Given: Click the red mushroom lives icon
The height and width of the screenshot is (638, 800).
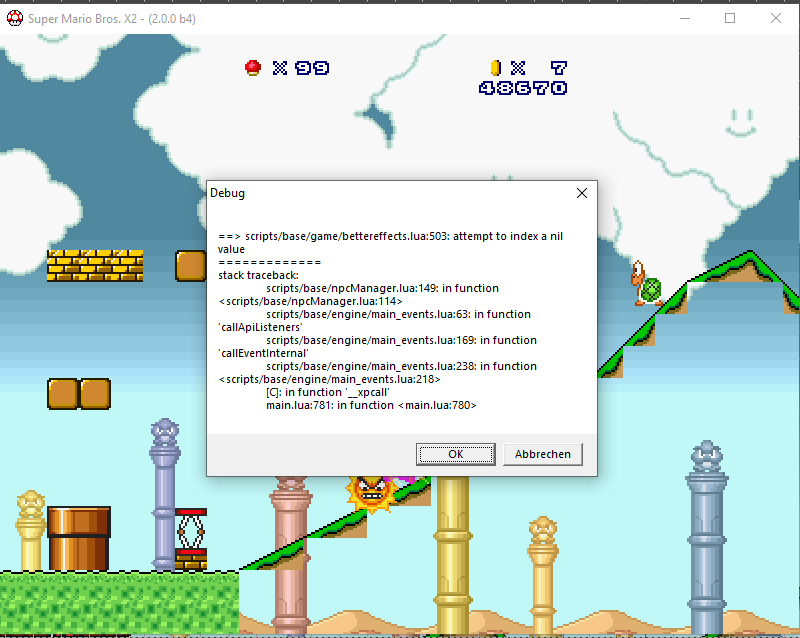Looking at the screenshot, I should tap(253, 68).
